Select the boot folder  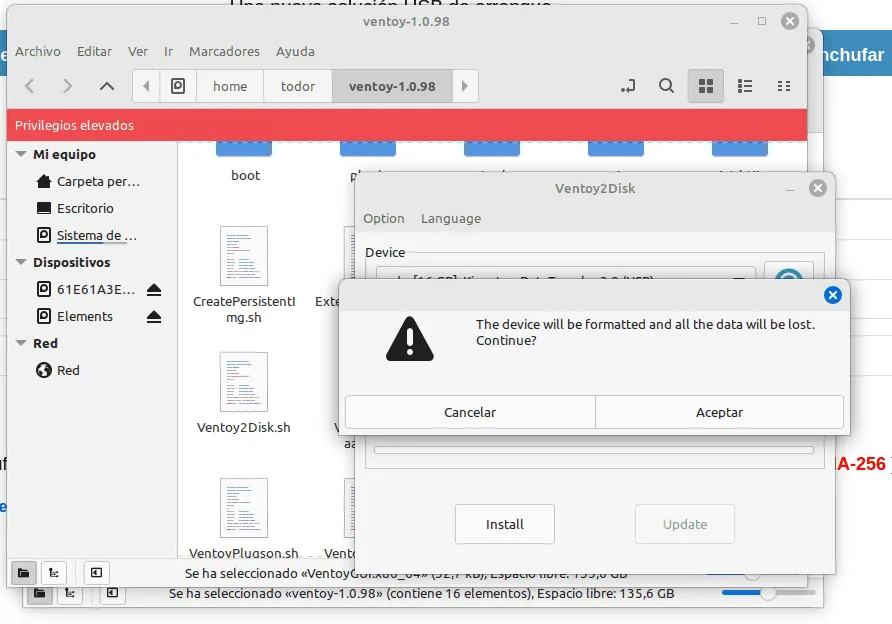pyautogui.click(x=245, y=162)
